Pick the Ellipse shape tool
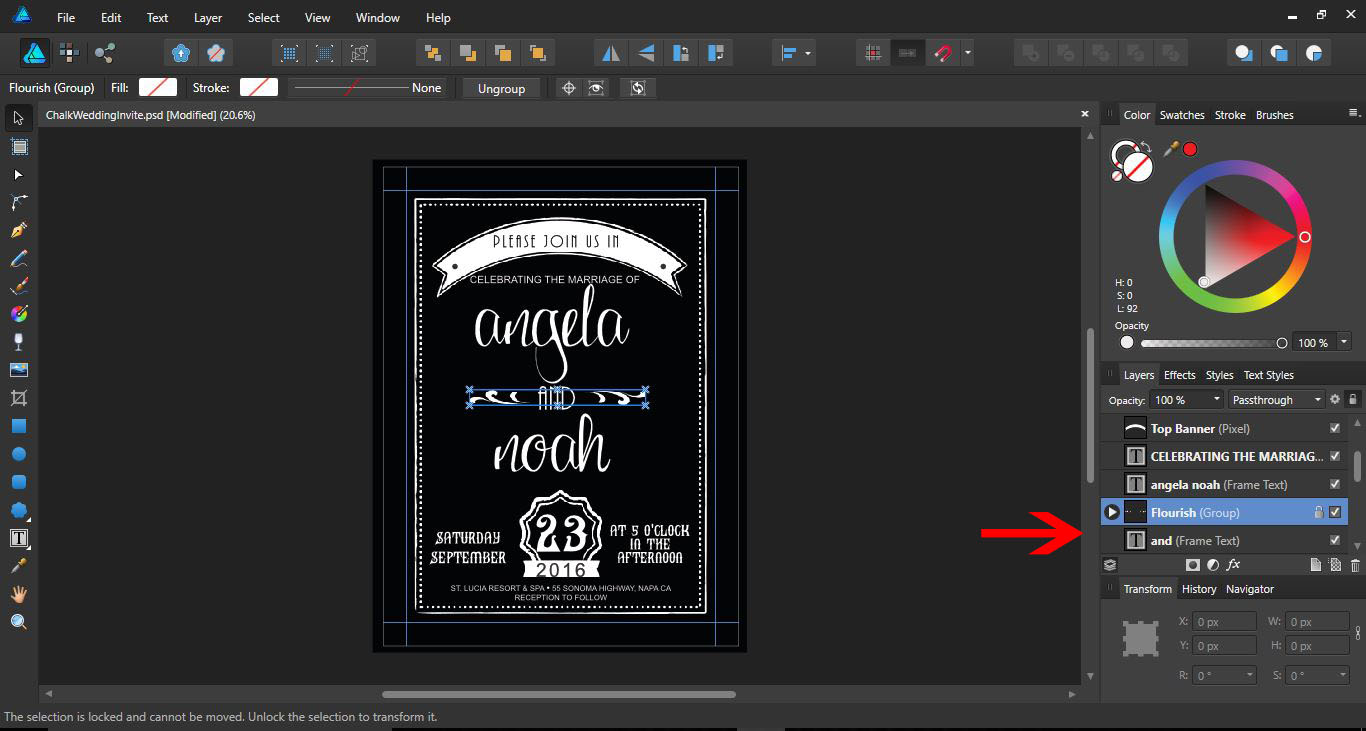The image size is (1366, 731). click(18, 454)
